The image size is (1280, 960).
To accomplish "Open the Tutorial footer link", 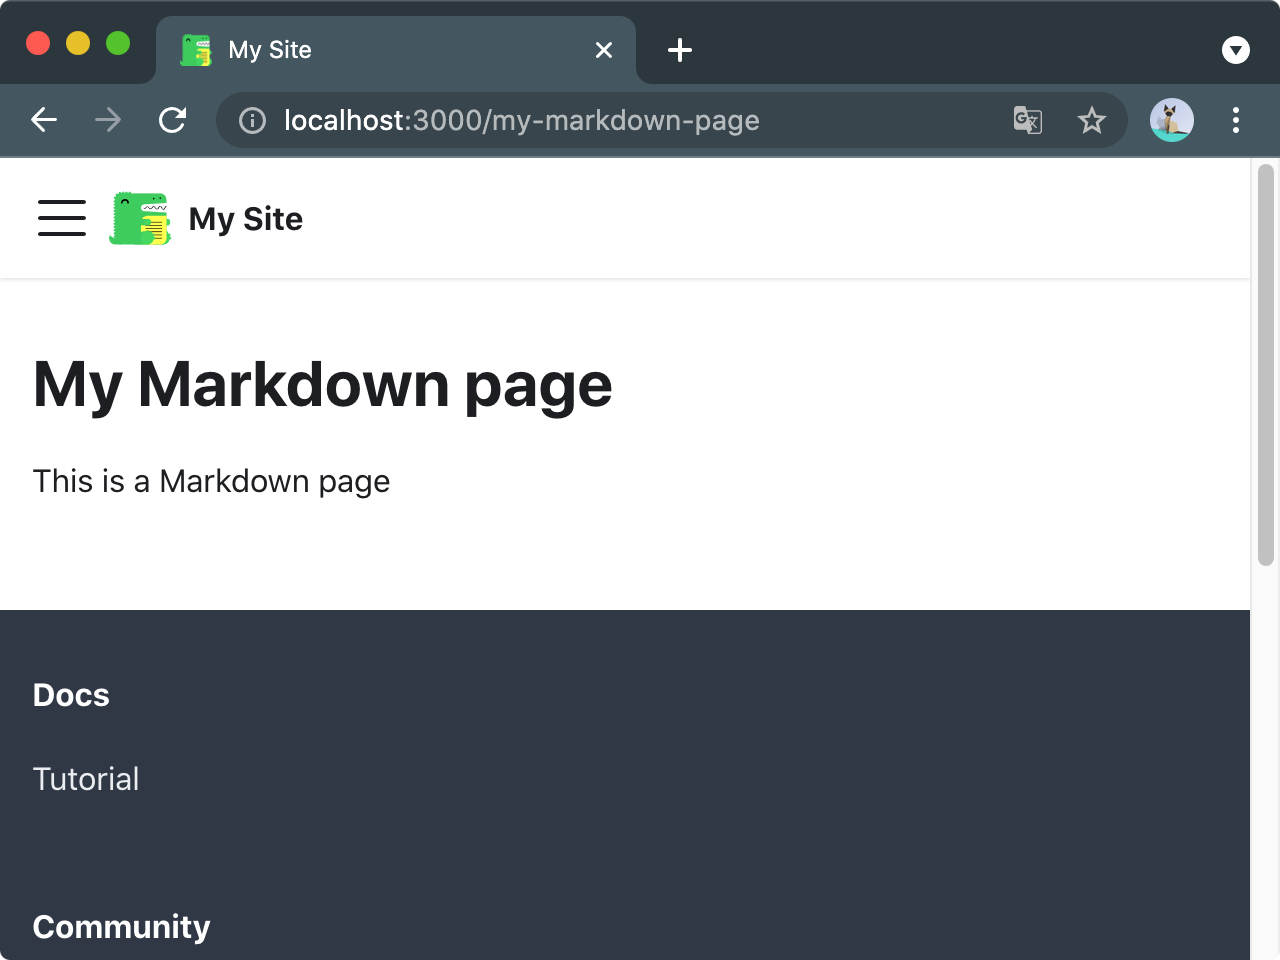I will tap(86, 779).
